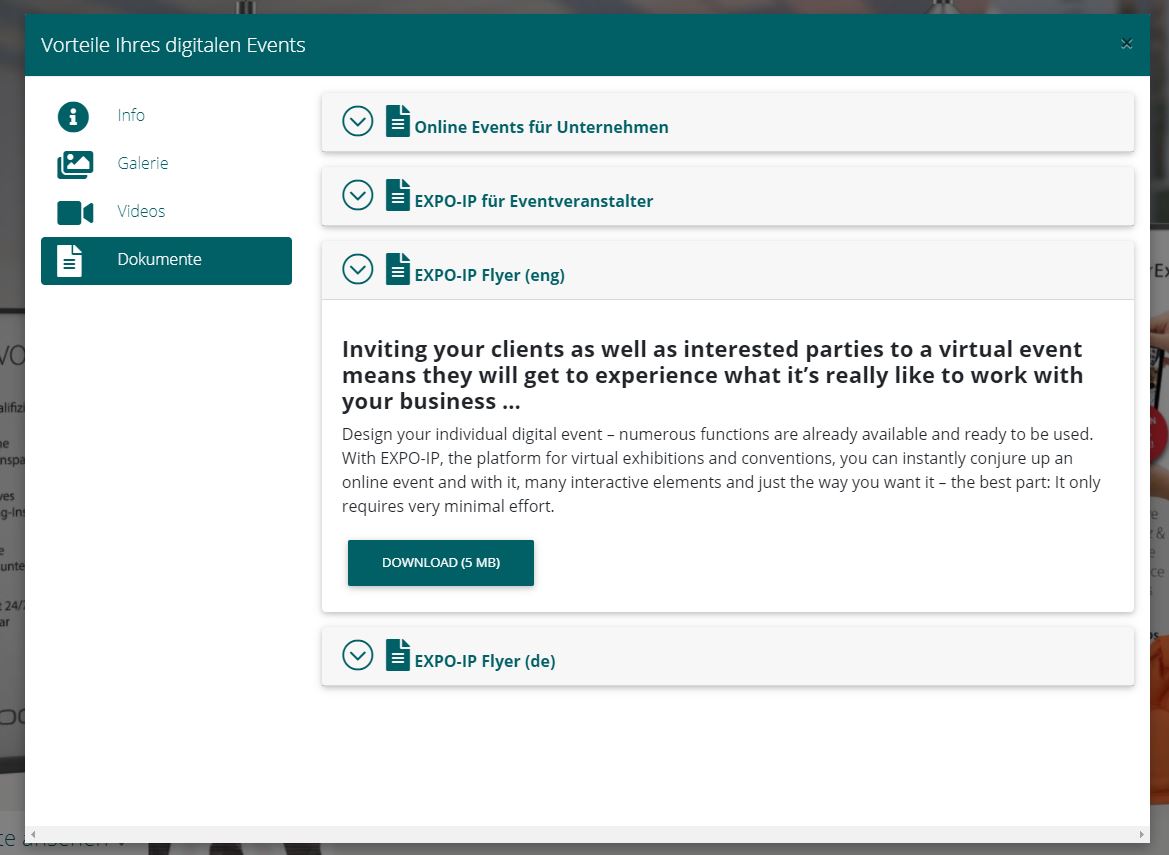Click the EXPO-IP Flyer (de) title
The image size is (1169, 855).
[x=485, y=661]
